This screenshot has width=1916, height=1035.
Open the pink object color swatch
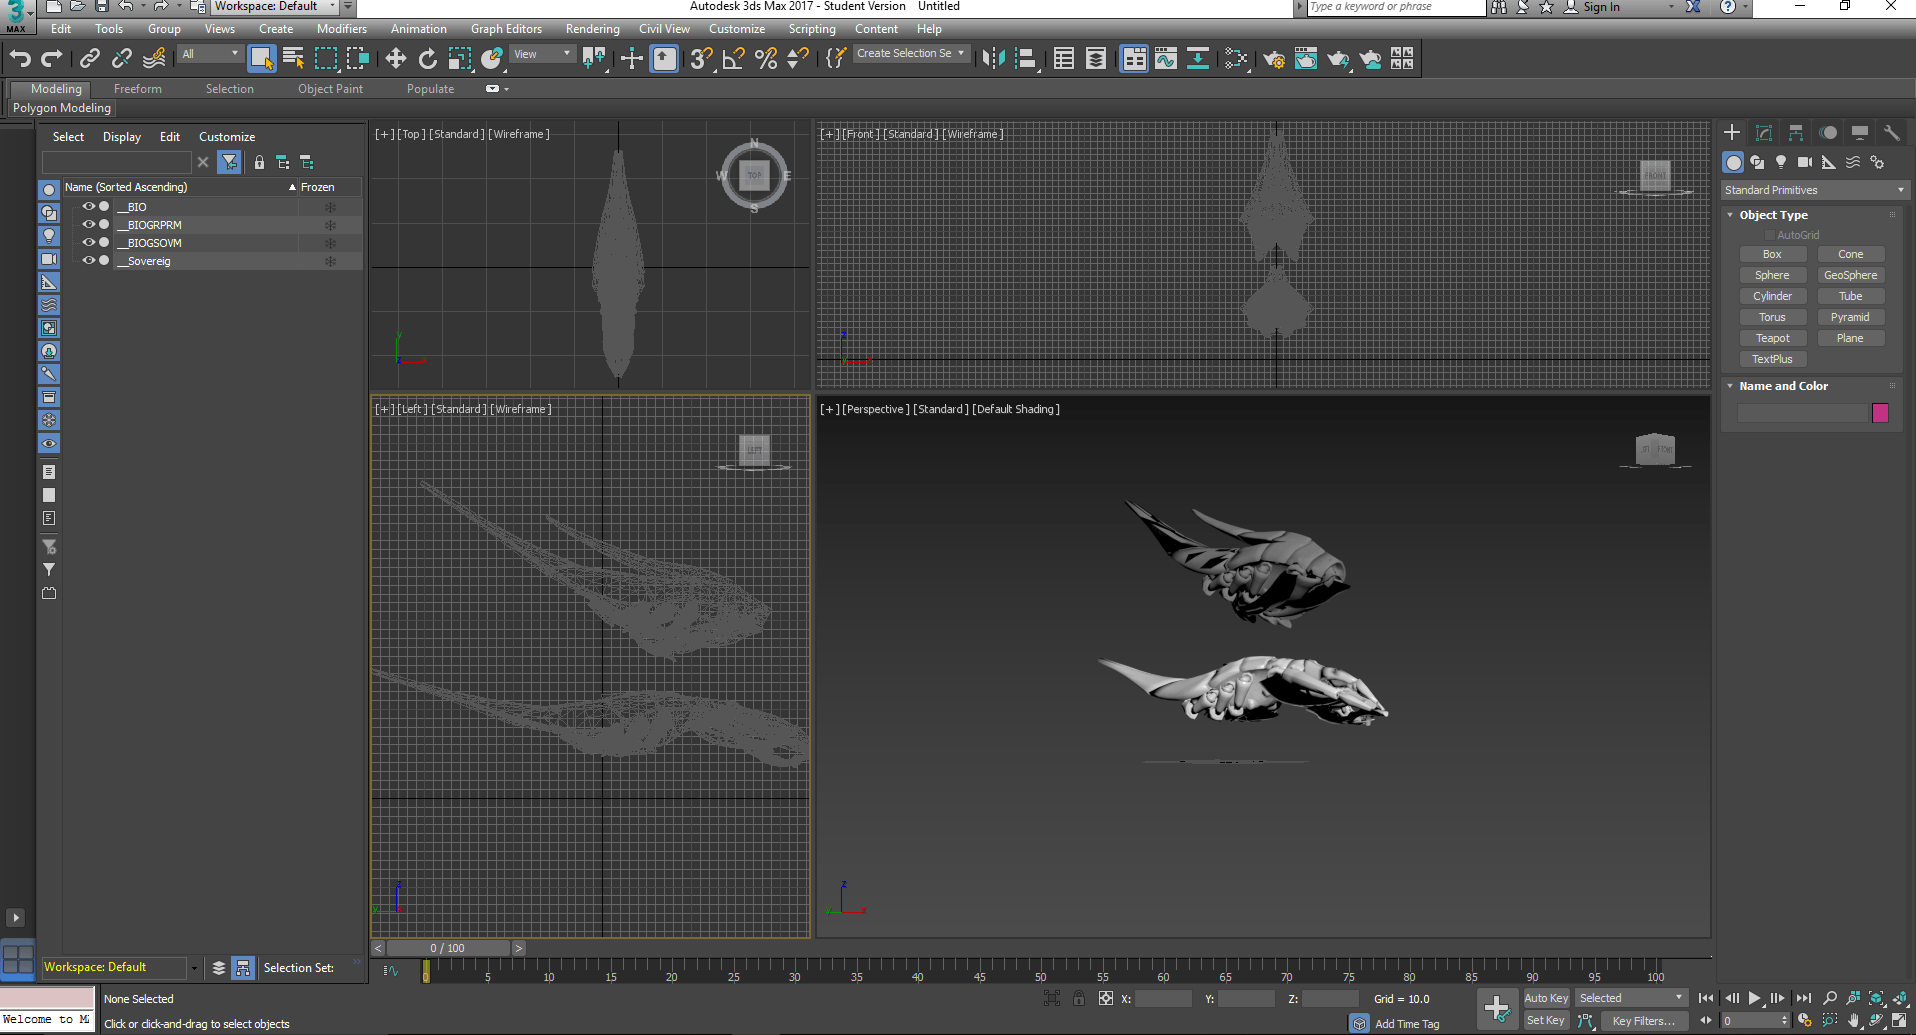[1880, 413]
